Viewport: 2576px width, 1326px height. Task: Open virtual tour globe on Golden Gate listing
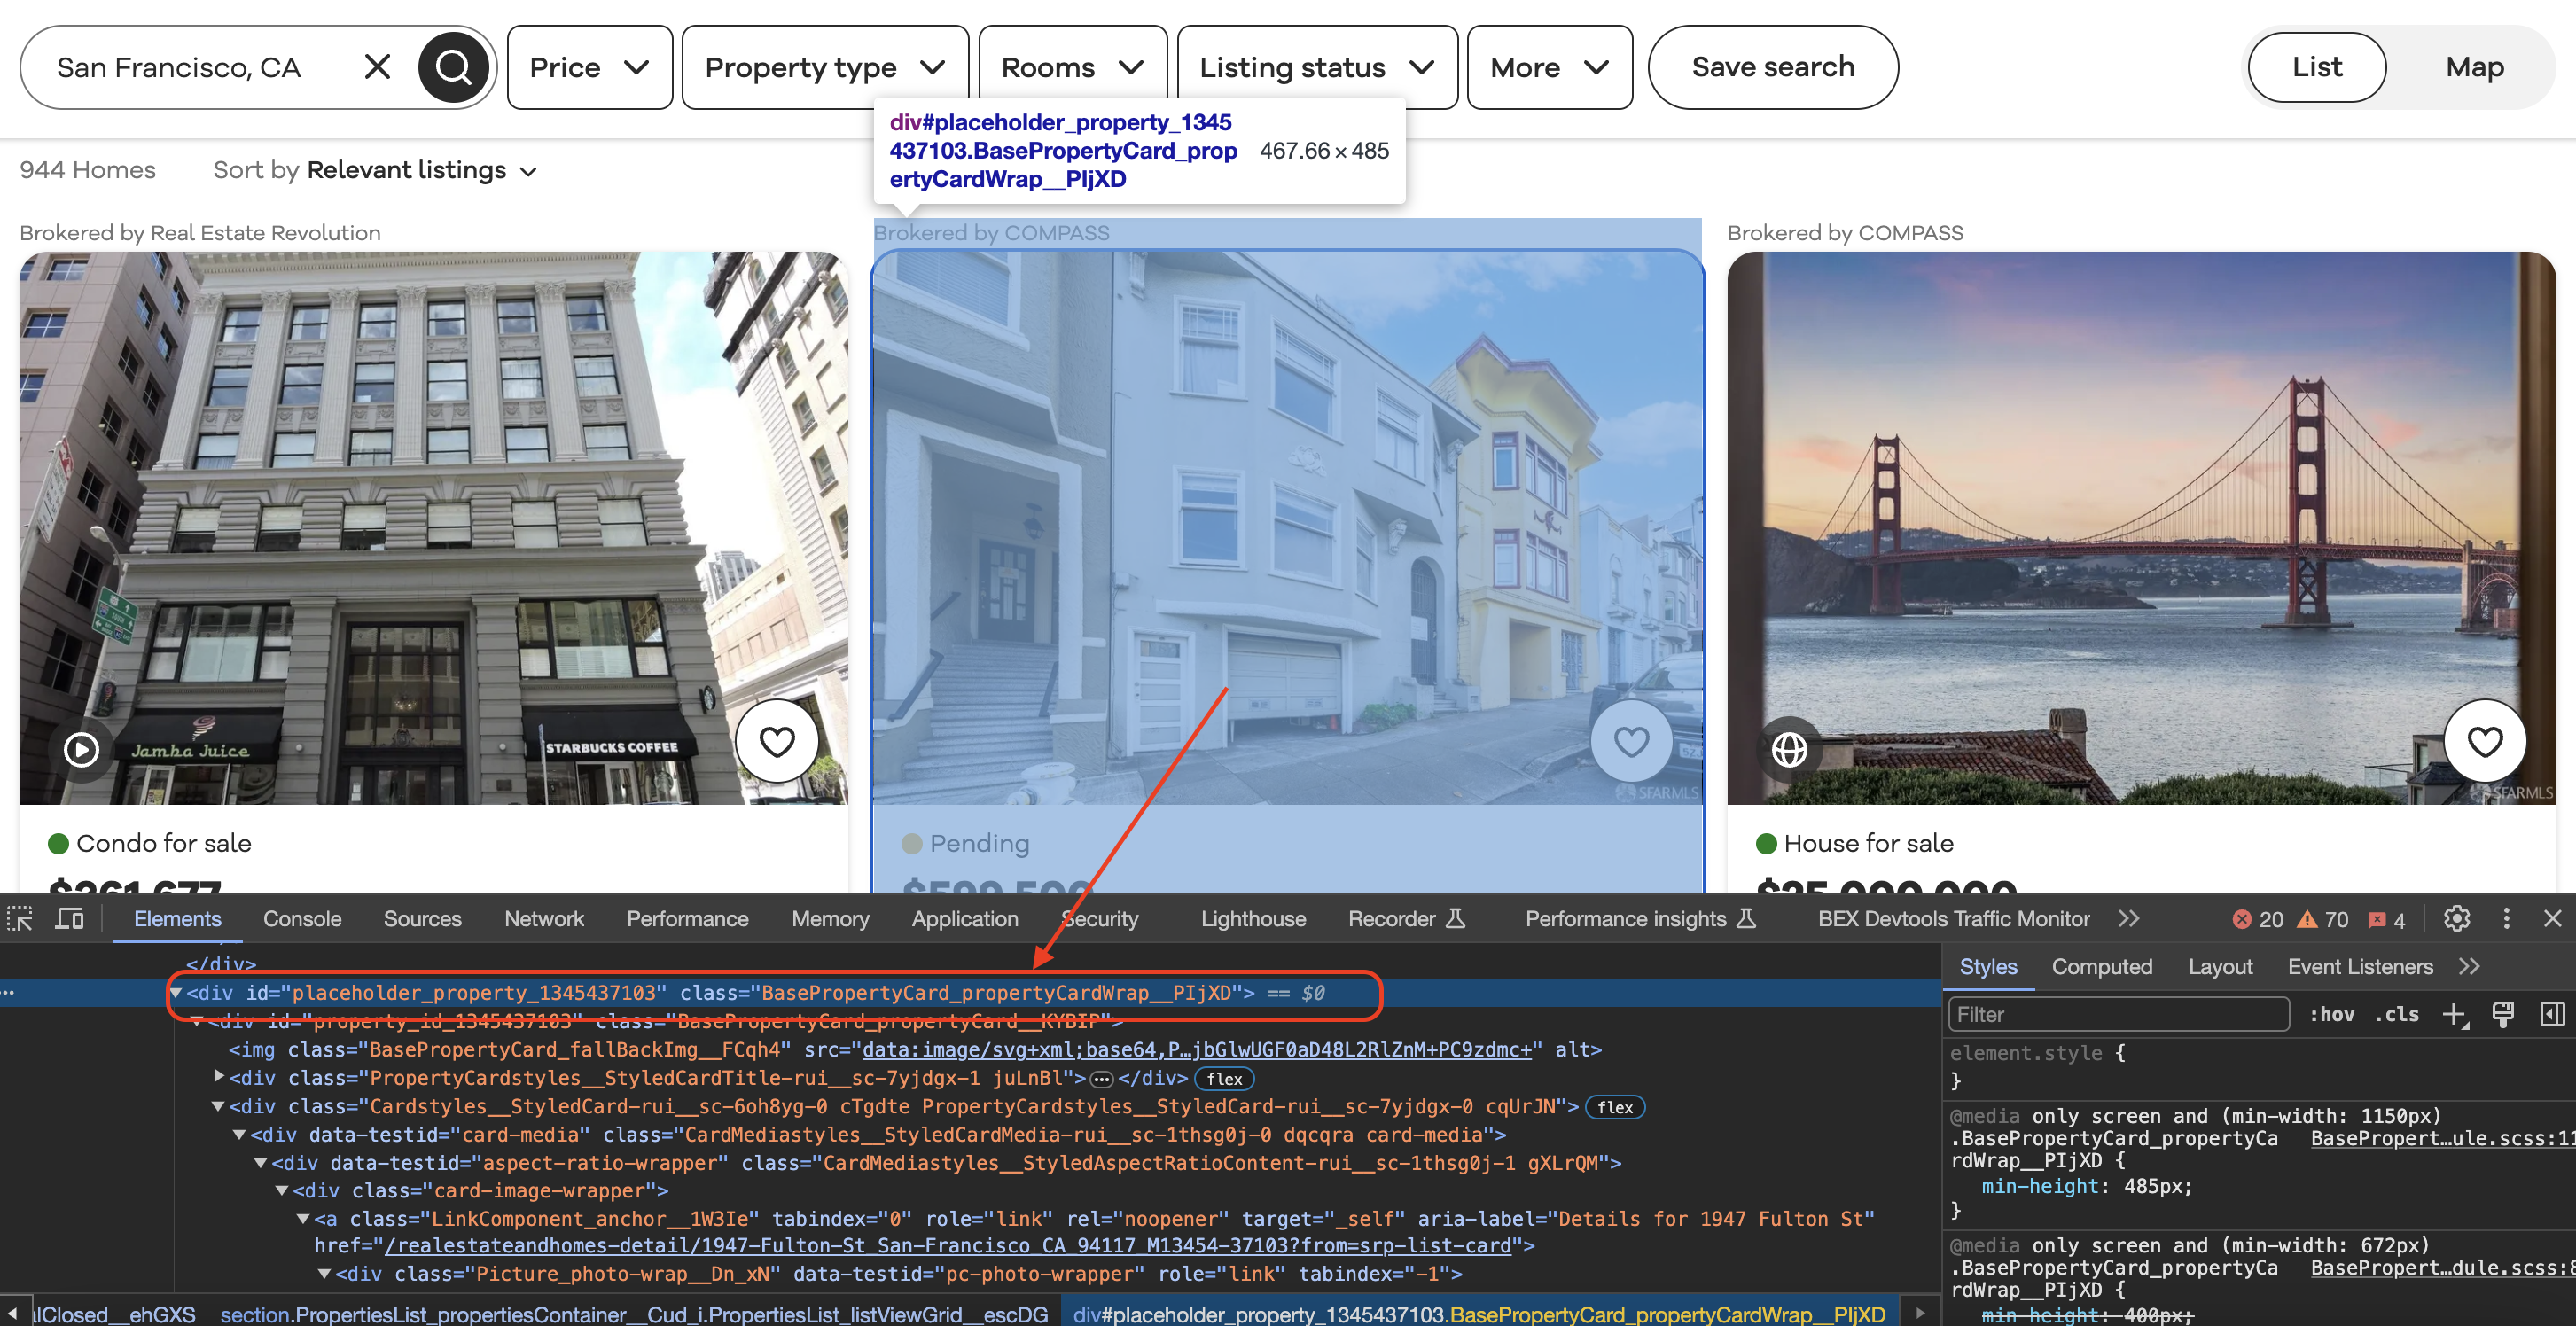(x=1789, y=749)
